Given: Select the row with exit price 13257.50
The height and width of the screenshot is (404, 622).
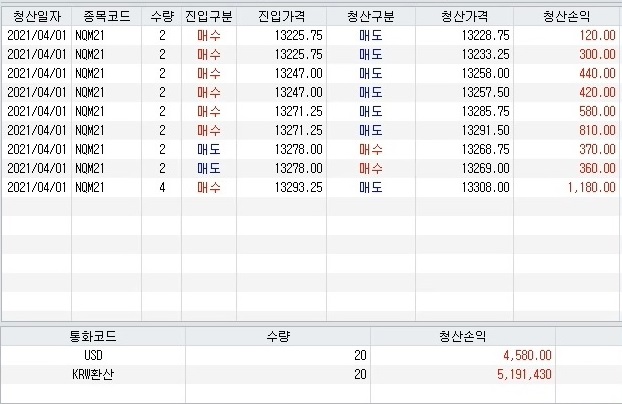Looking at the screenshot, I should [x=311, y=92].
